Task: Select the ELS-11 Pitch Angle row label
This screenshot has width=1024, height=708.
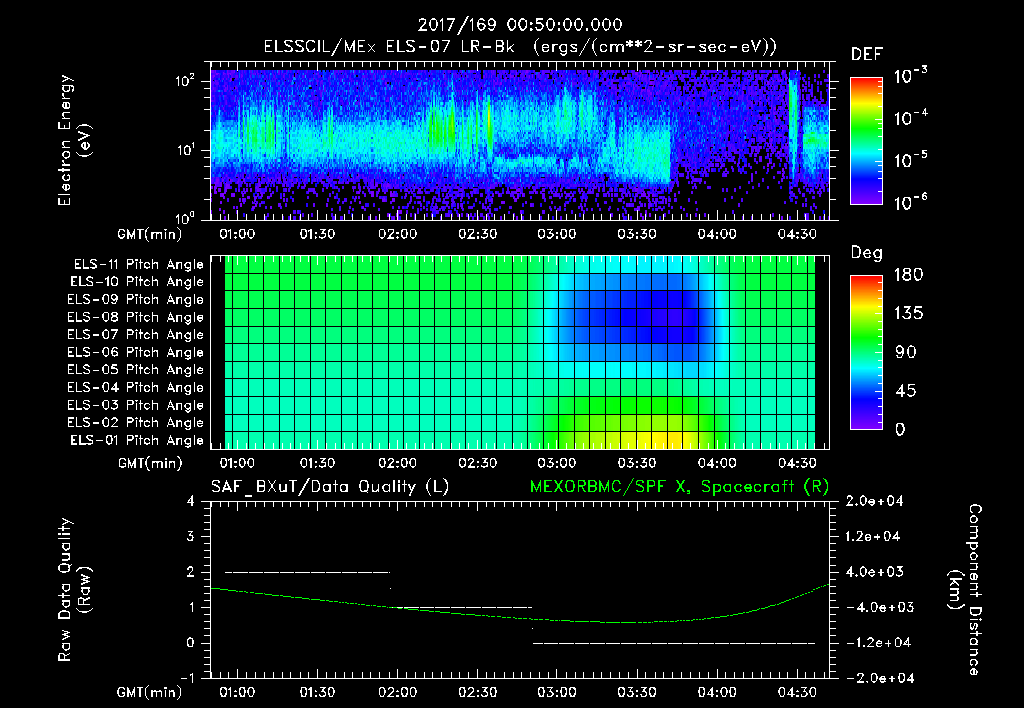Action: pos(138,265)
